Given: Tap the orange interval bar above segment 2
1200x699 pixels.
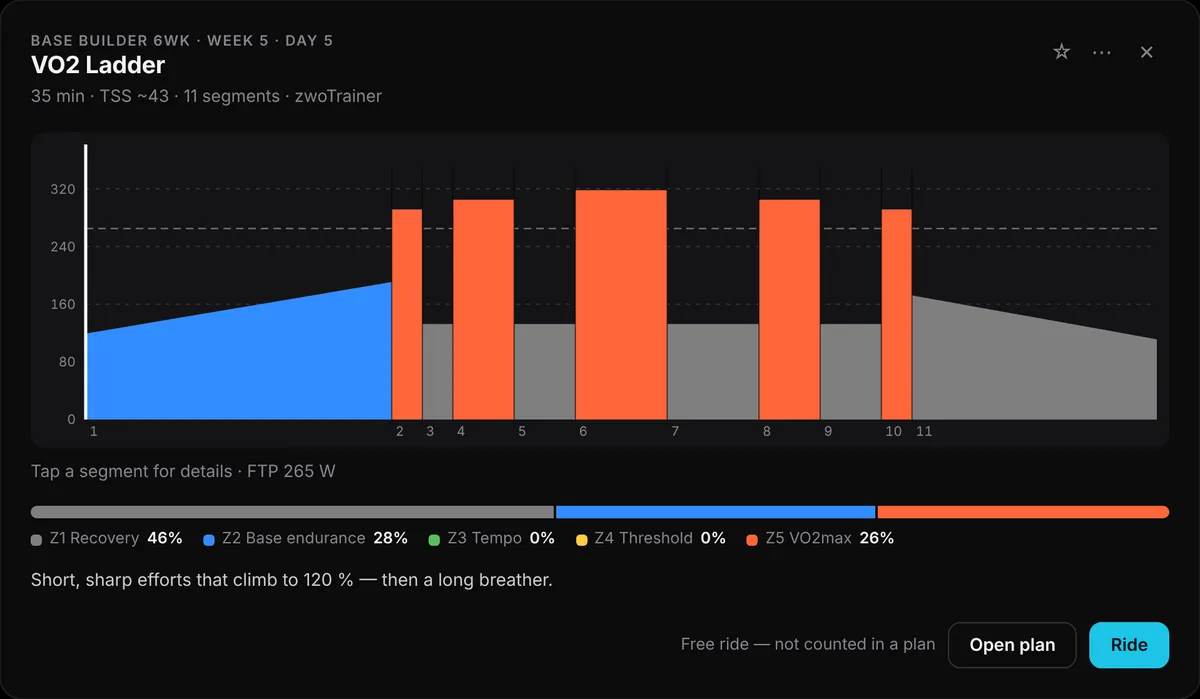Looking at the screenshot, I should click(x=407, y=314).
